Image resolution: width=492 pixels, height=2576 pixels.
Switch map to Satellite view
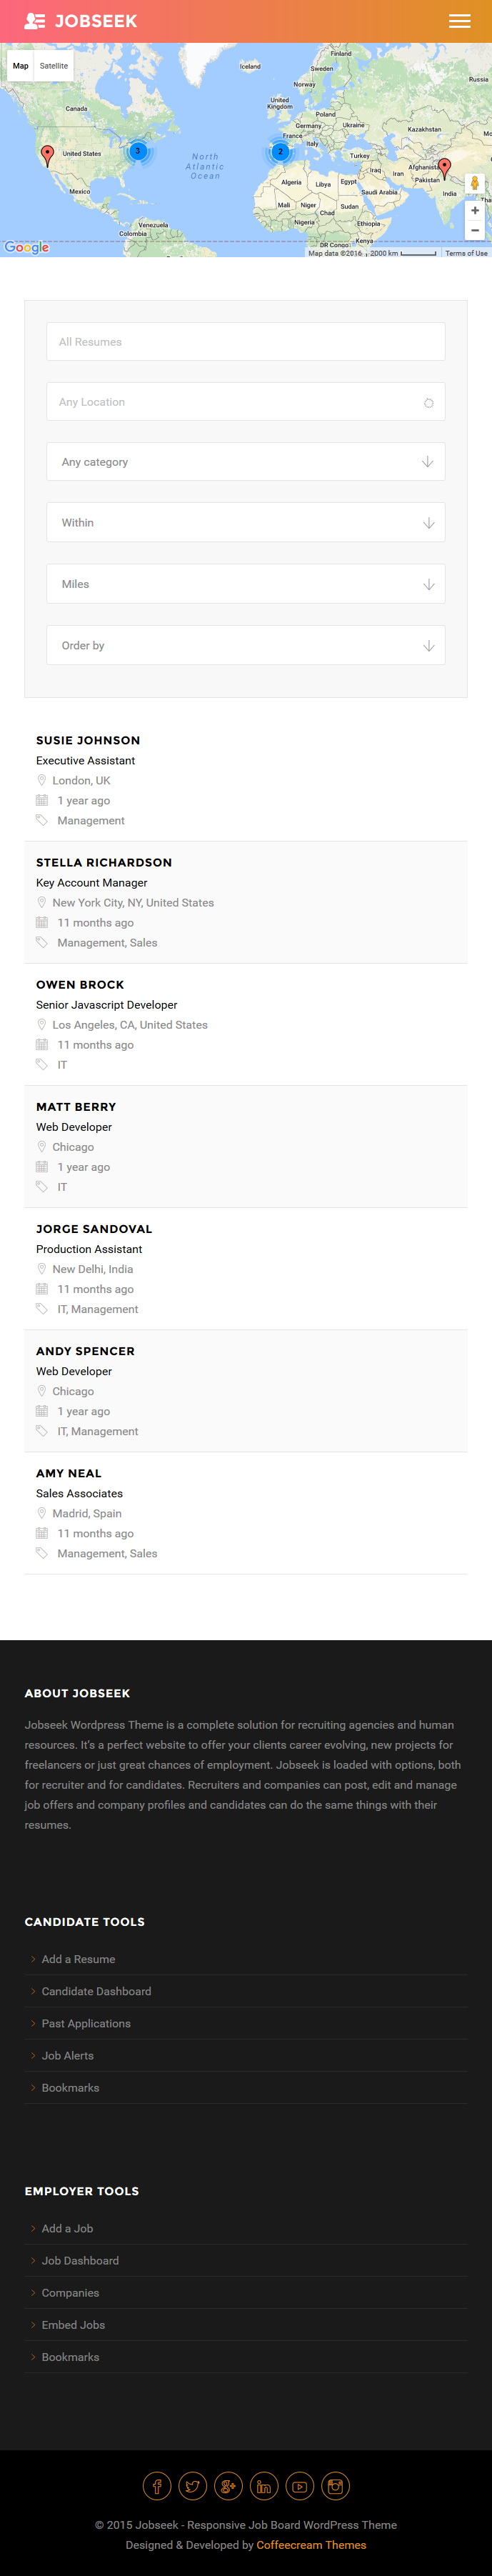tap(54, 66)
